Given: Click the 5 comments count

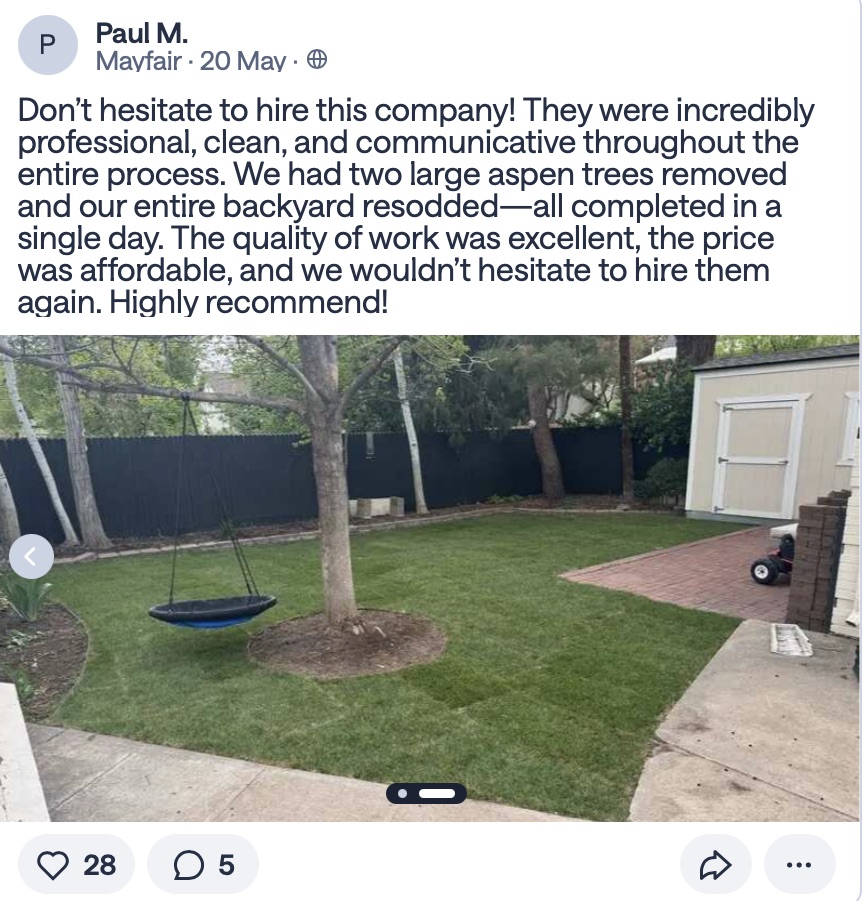Looking at the screenshot, I should tap(226, 865).
